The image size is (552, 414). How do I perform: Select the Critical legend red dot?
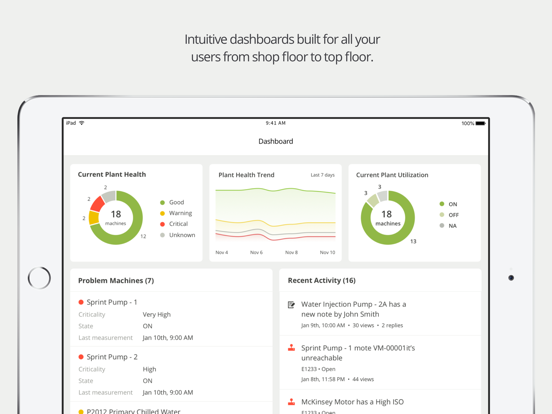(x=162, y=224)
